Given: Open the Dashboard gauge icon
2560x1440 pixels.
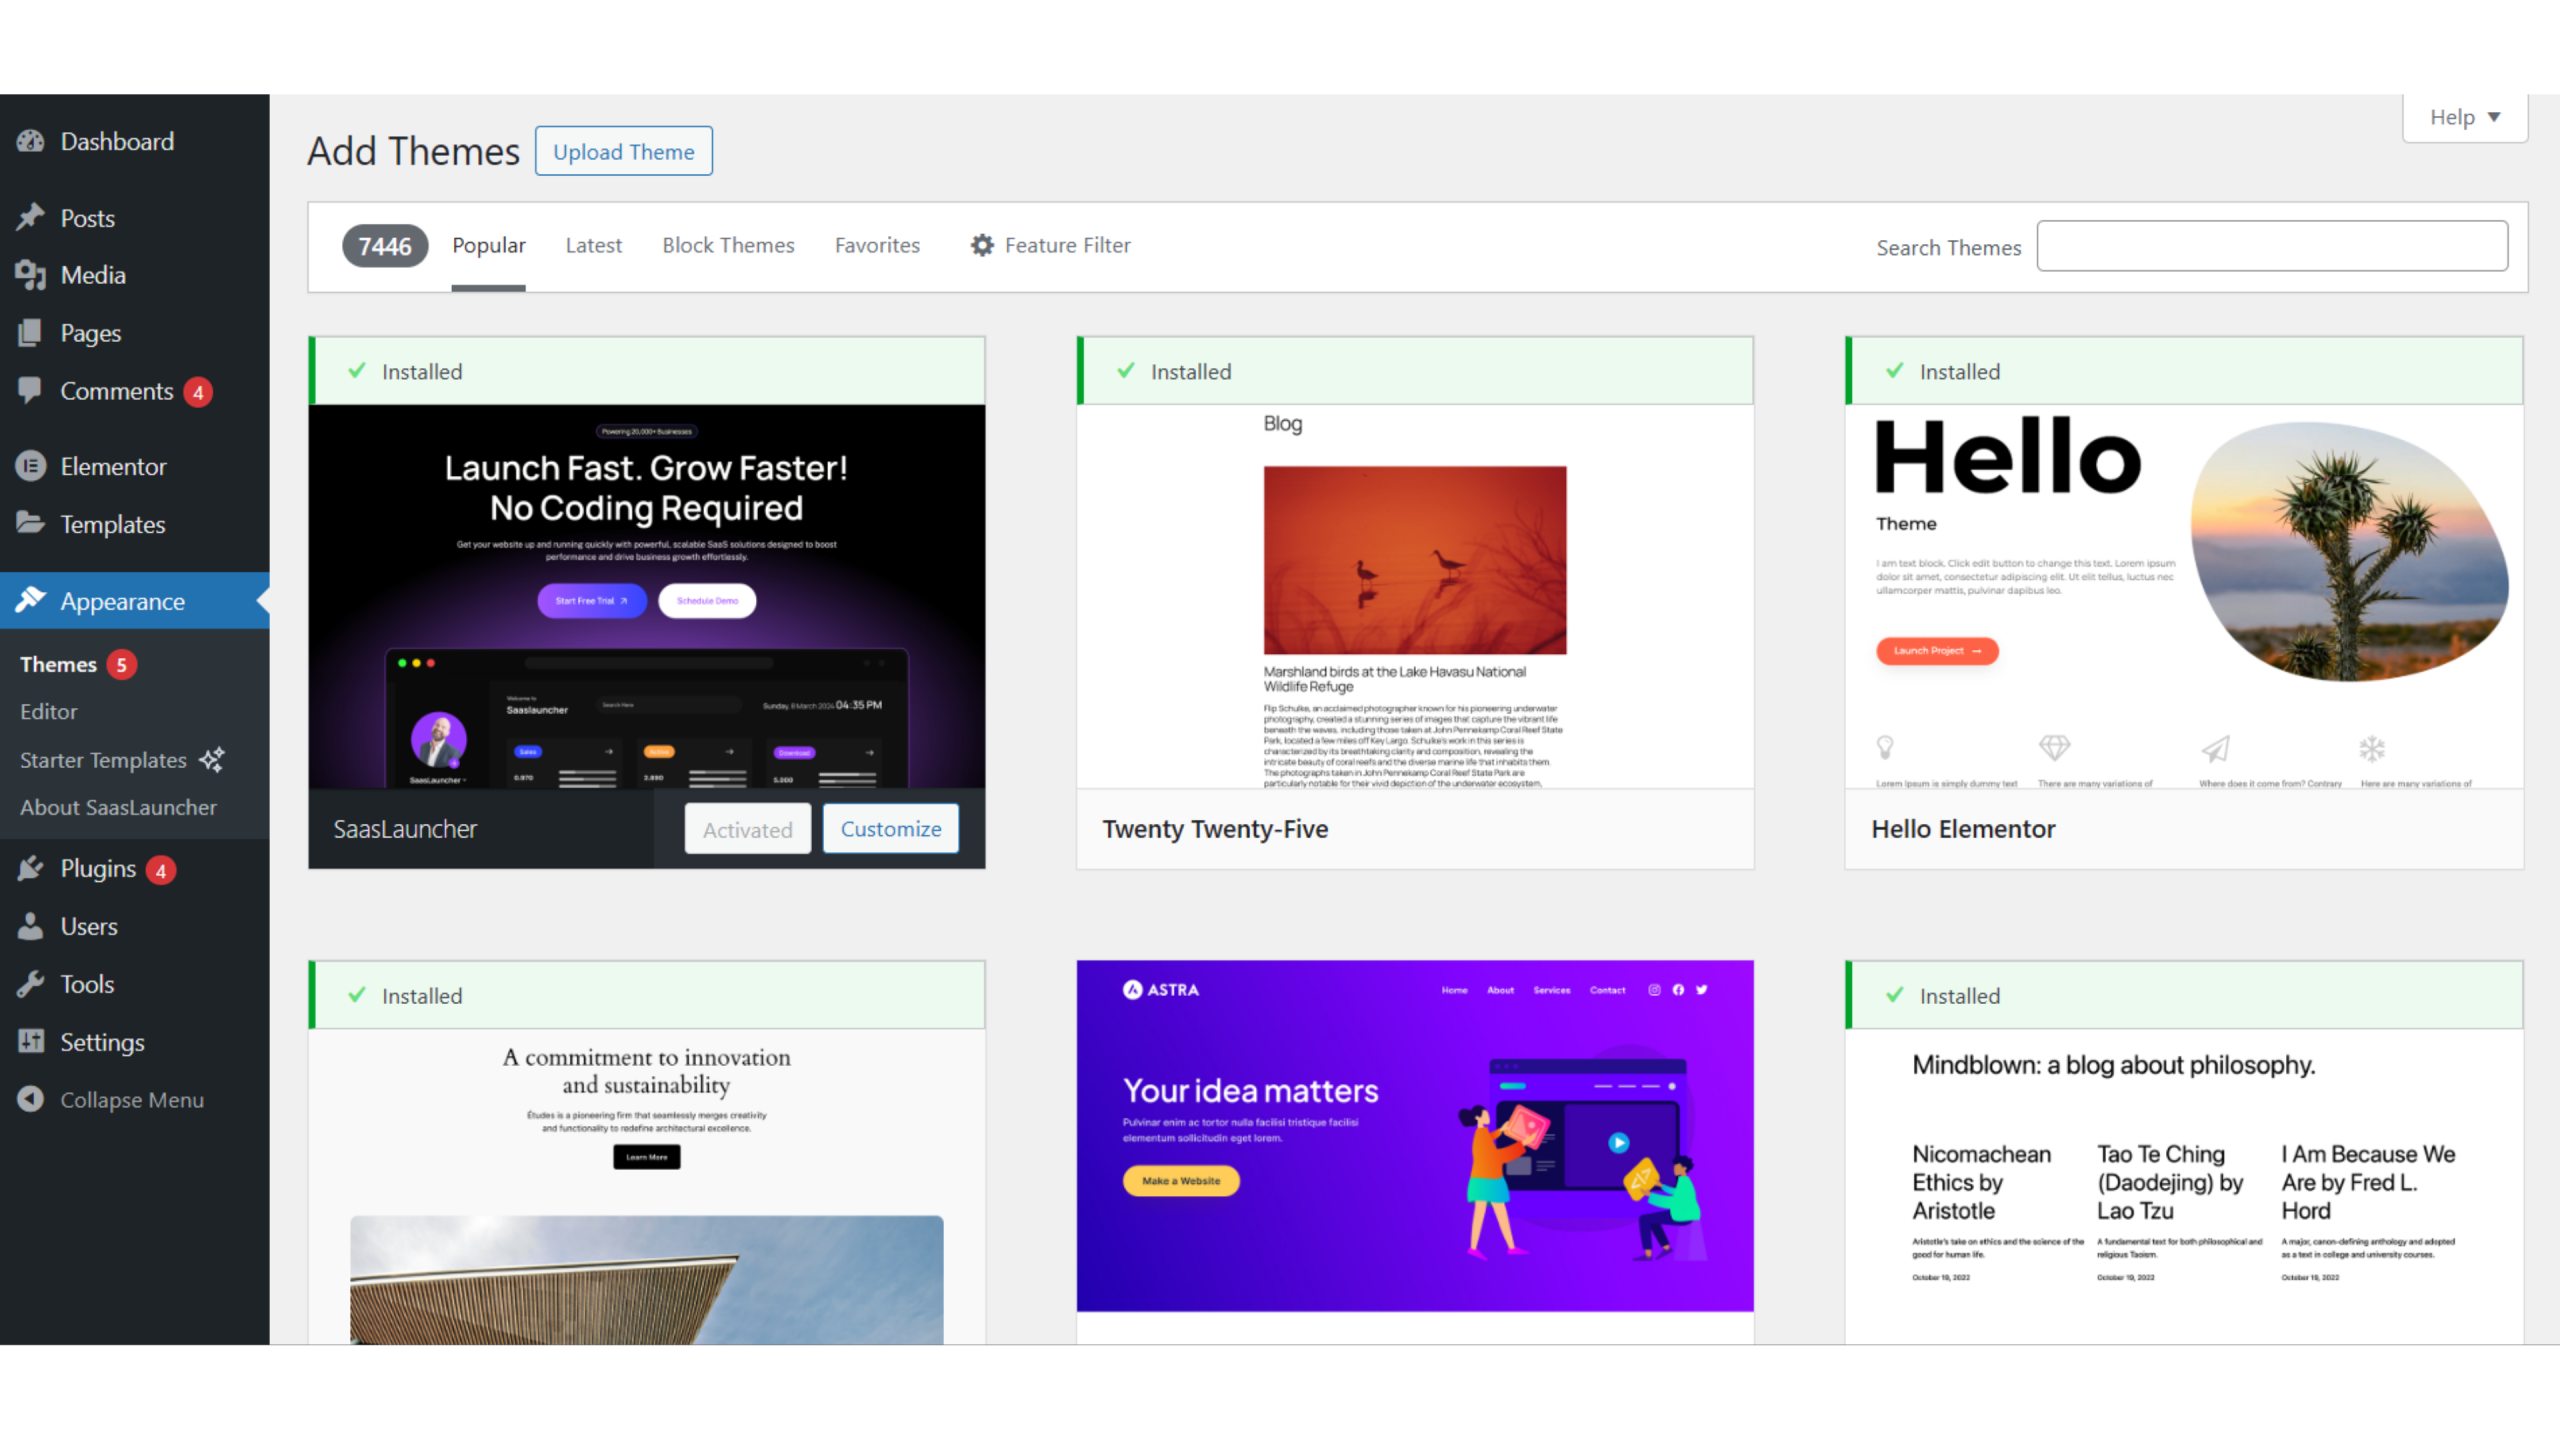Looking at the screenshot, I should 31,142.
